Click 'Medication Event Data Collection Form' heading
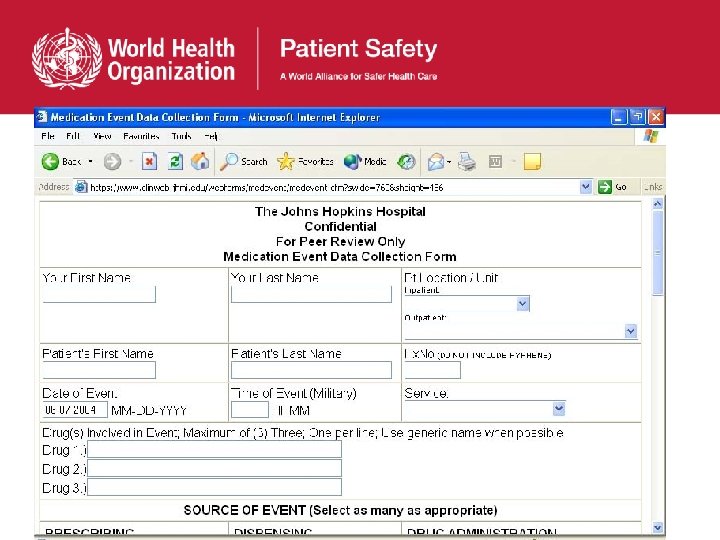 pos(340,256)
